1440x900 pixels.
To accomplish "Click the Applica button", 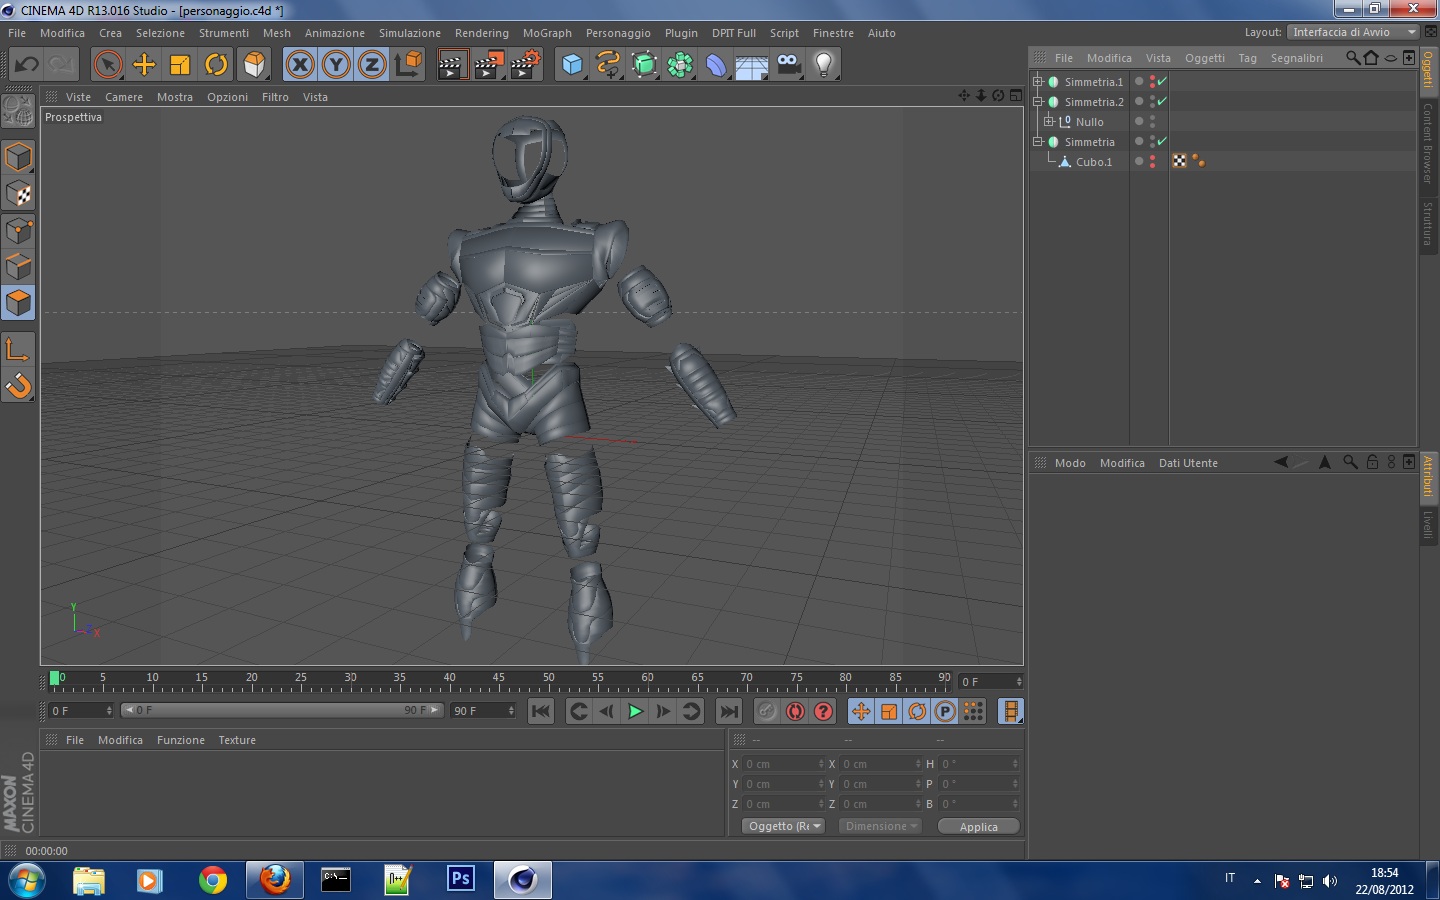I will (978, 827).
